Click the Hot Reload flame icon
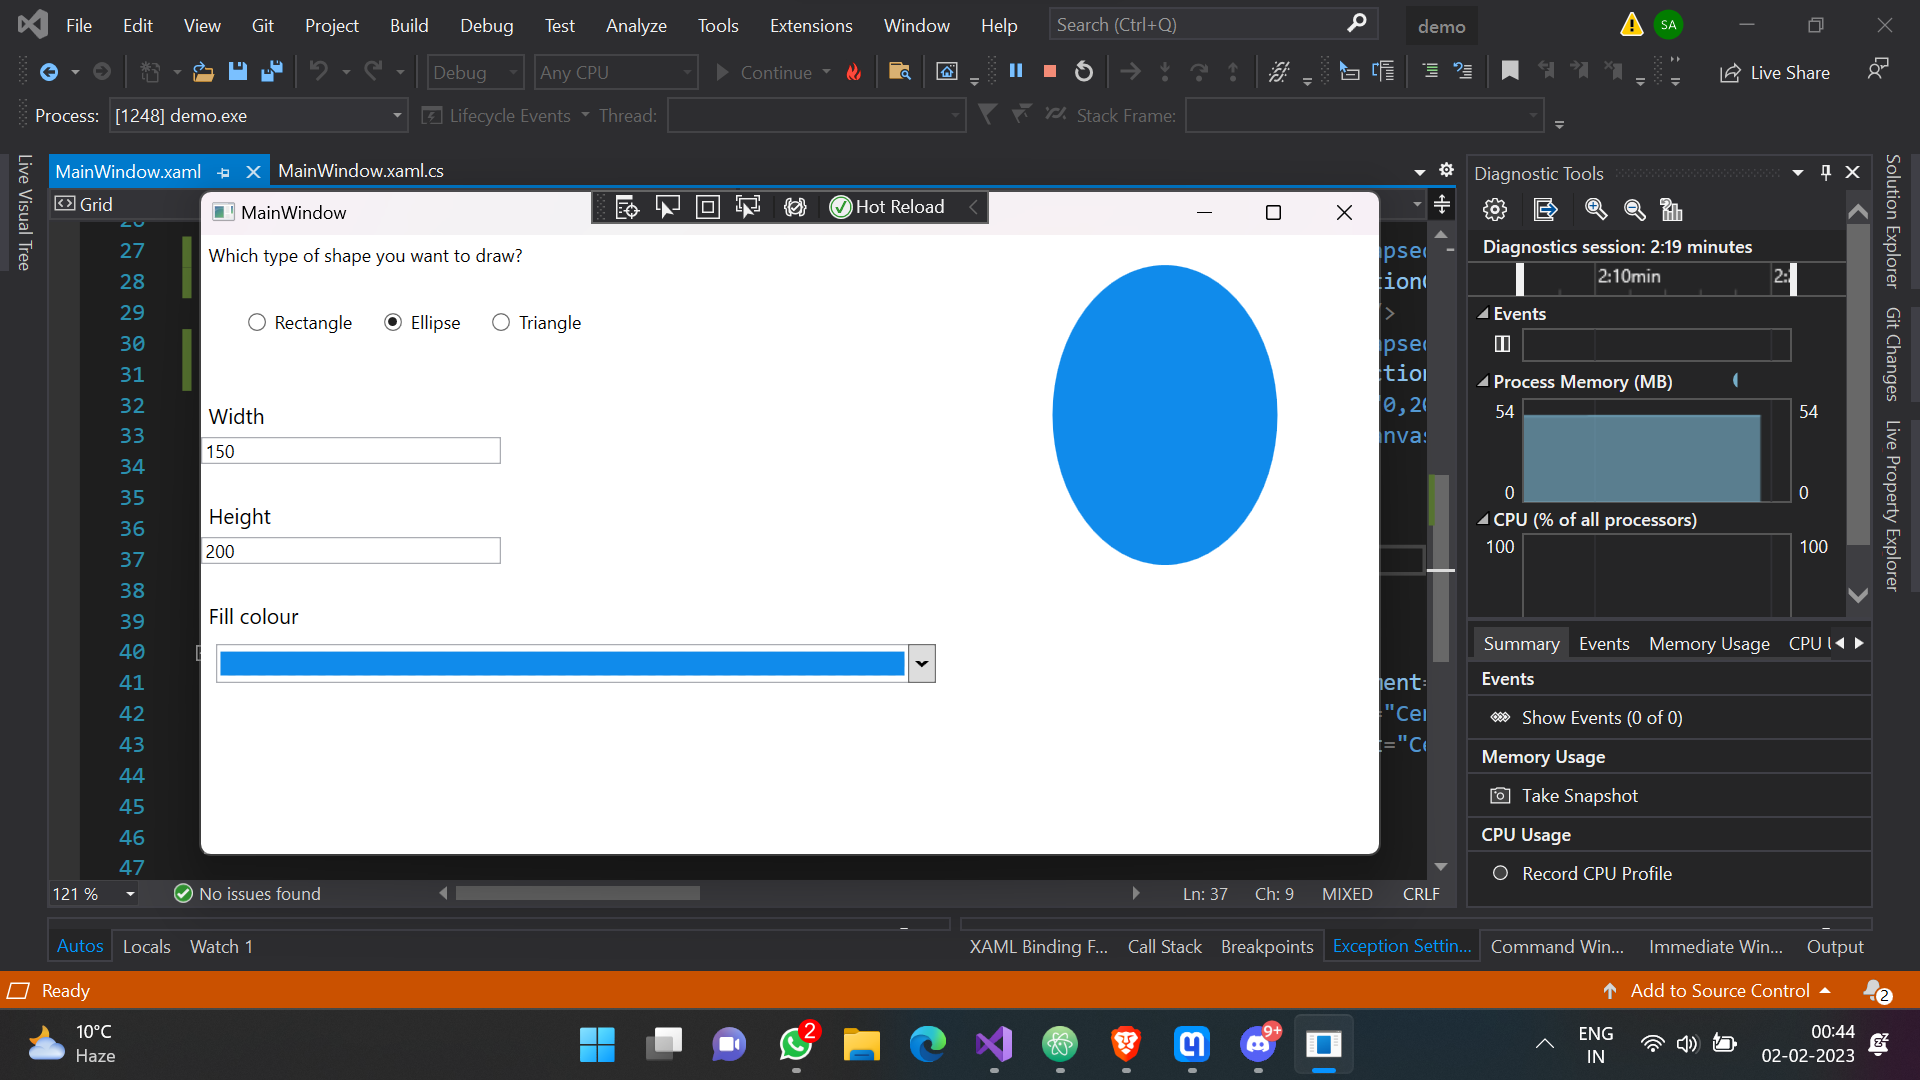 click(x=854, y=72)
